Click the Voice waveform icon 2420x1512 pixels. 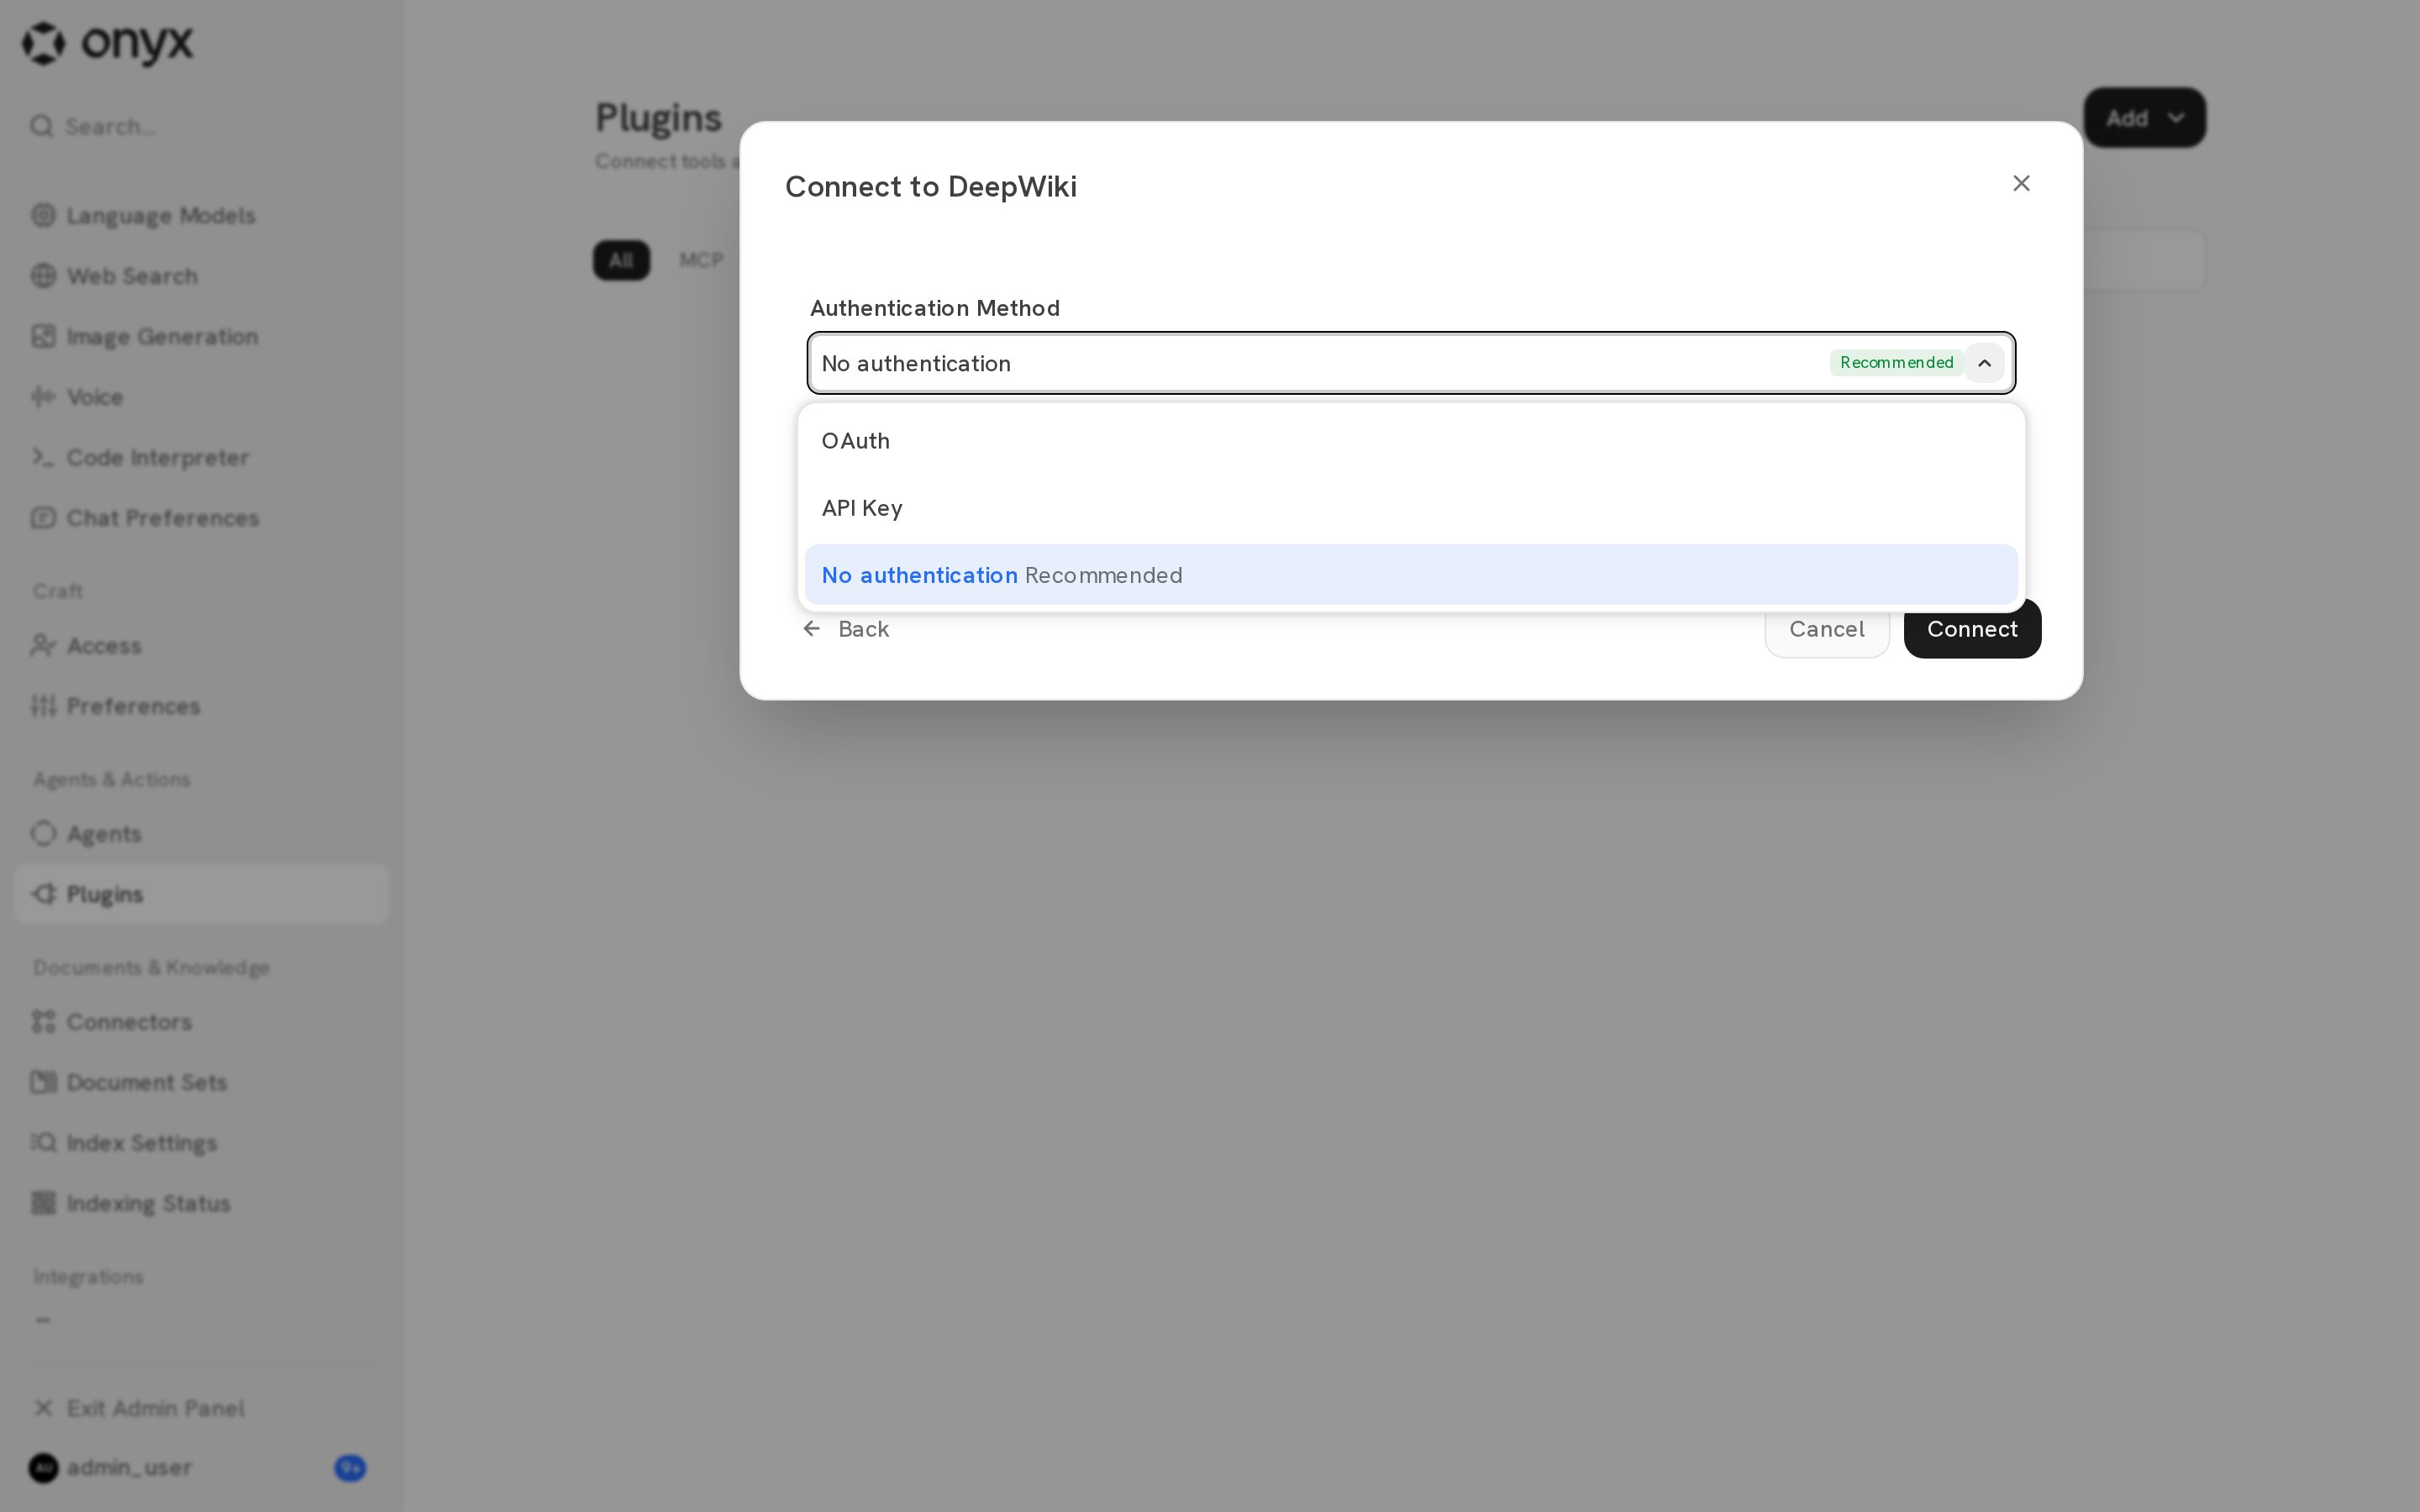point(43,397)
